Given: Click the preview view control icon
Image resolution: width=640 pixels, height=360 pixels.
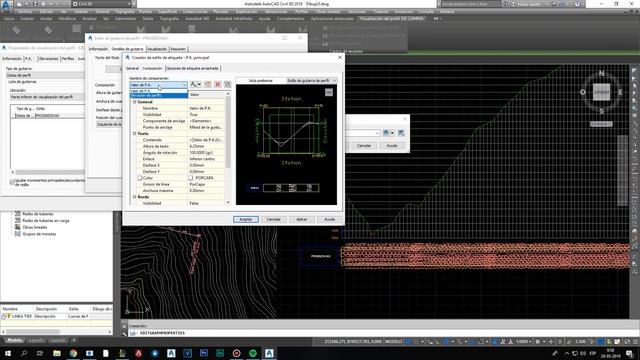Looking at the screenshot, I should [x=329, y=92].
